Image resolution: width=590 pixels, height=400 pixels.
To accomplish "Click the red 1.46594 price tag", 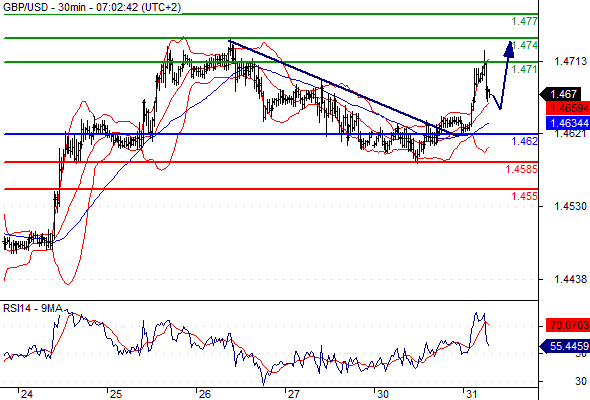I will tap(568, 108).
